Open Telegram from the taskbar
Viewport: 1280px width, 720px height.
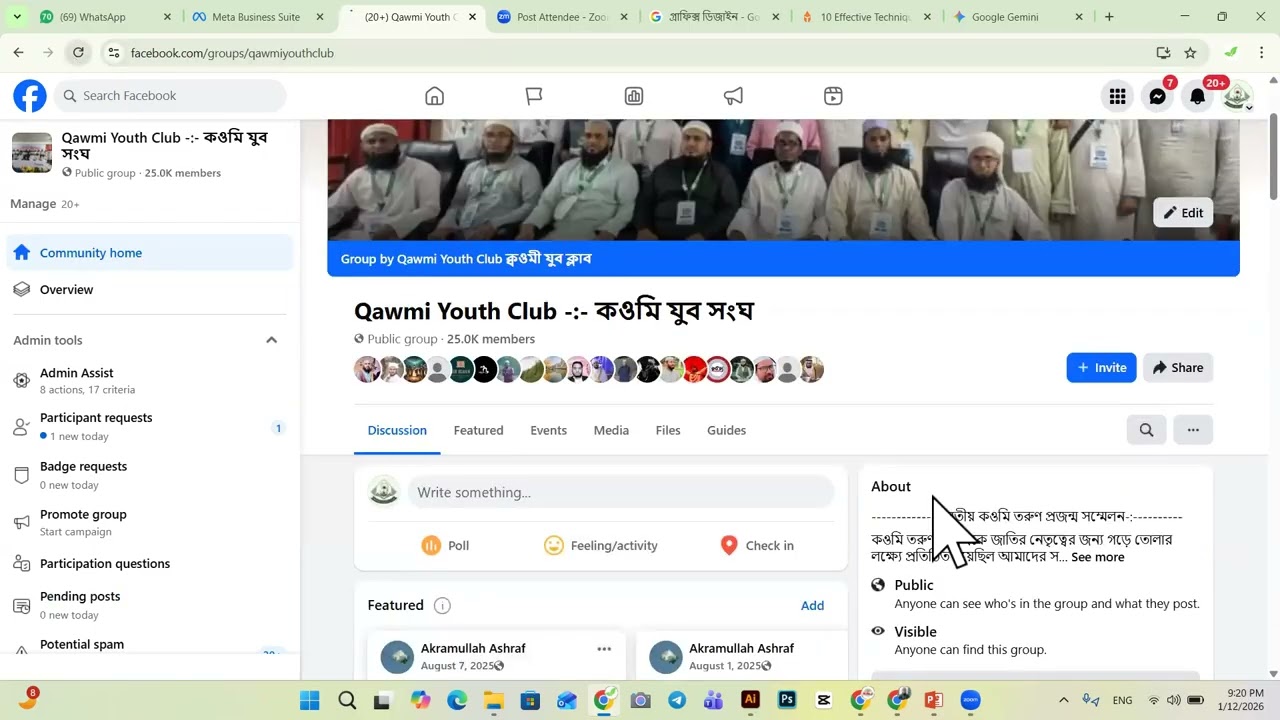click(x=677, y=700)
